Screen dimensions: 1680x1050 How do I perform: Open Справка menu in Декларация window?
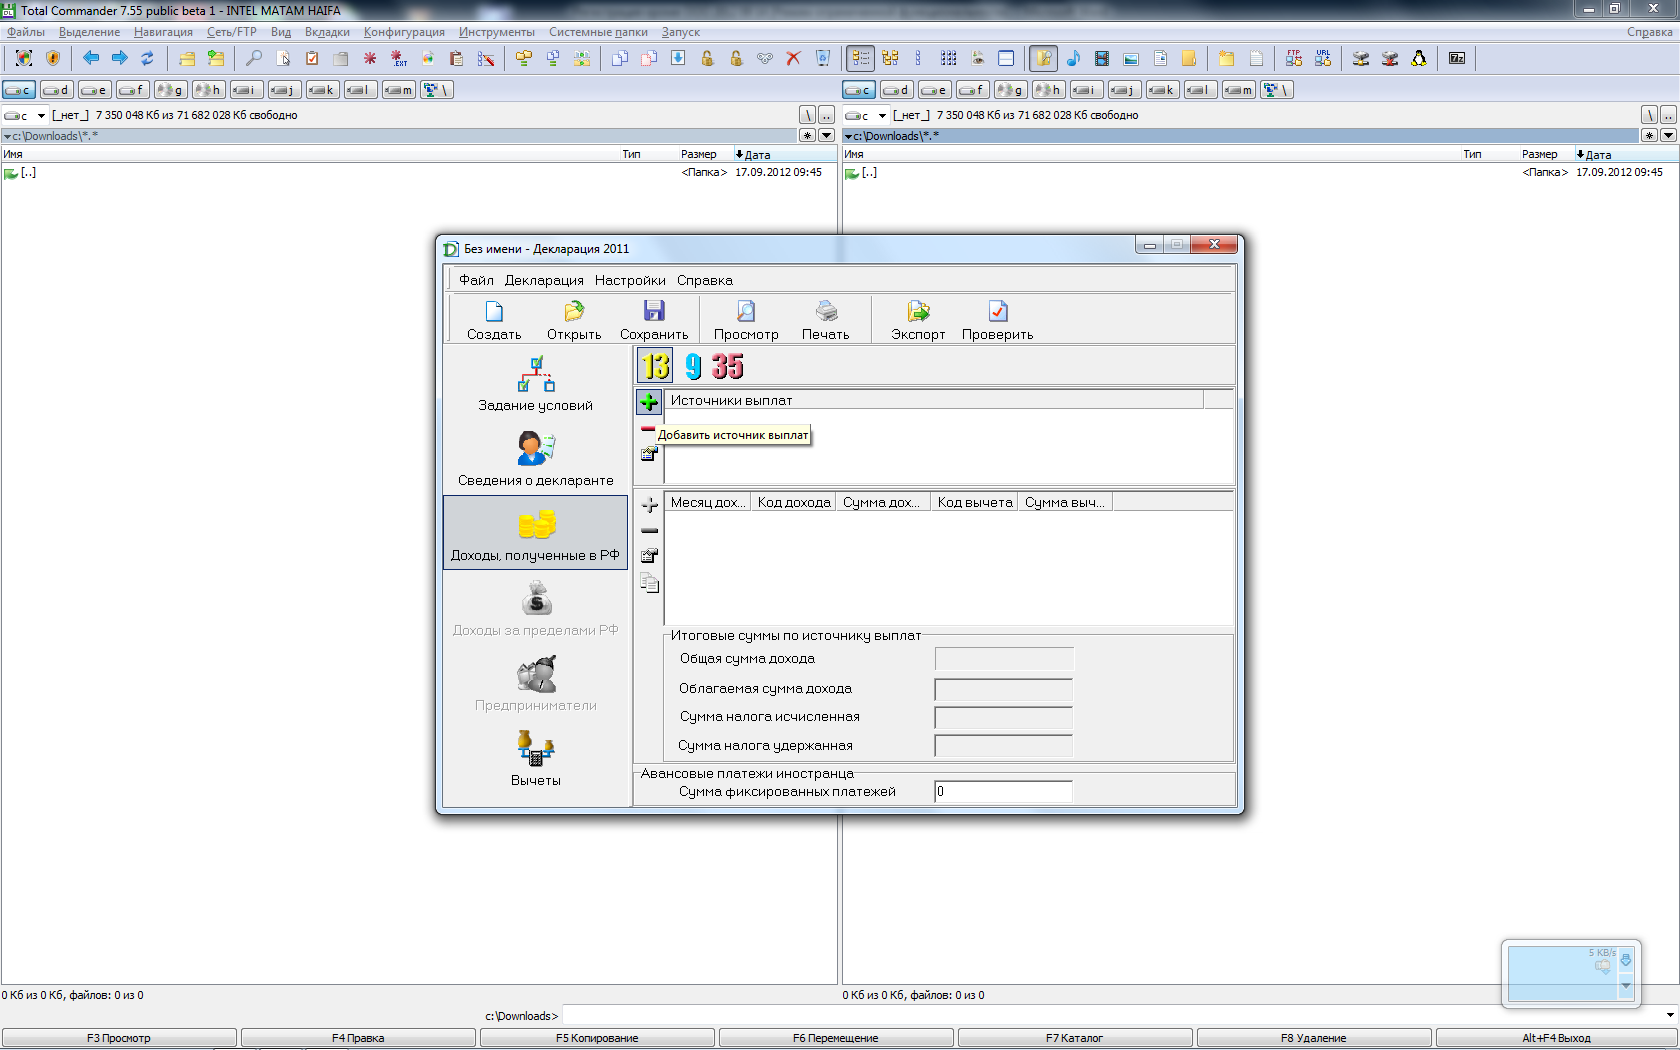705,280
